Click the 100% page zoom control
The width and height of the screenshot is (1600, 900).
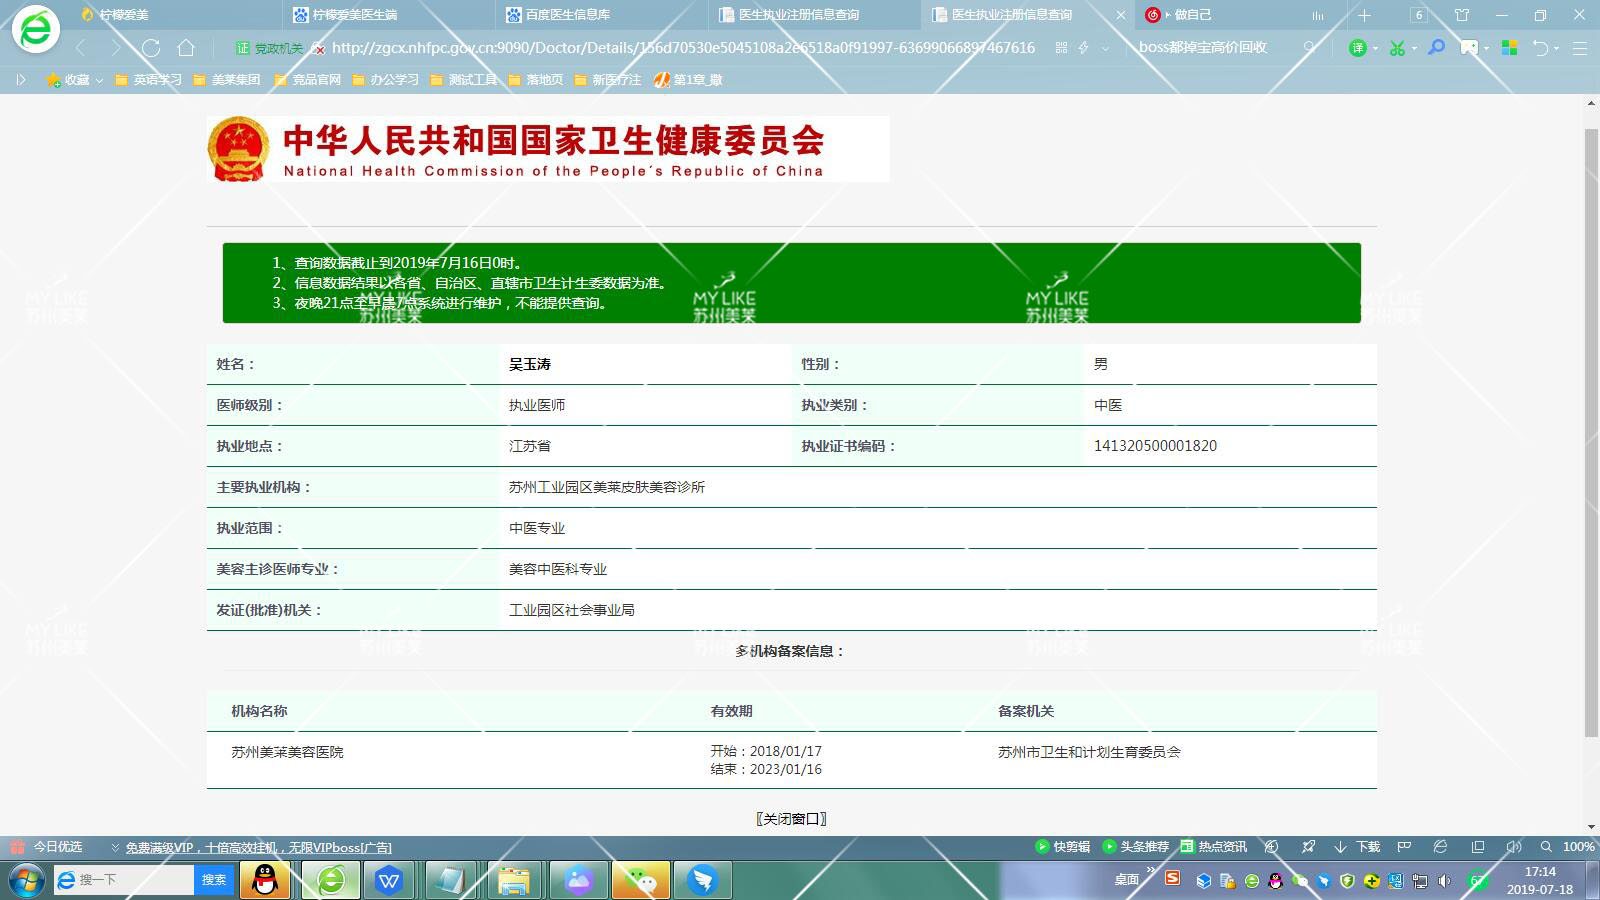coord(1577,847)
